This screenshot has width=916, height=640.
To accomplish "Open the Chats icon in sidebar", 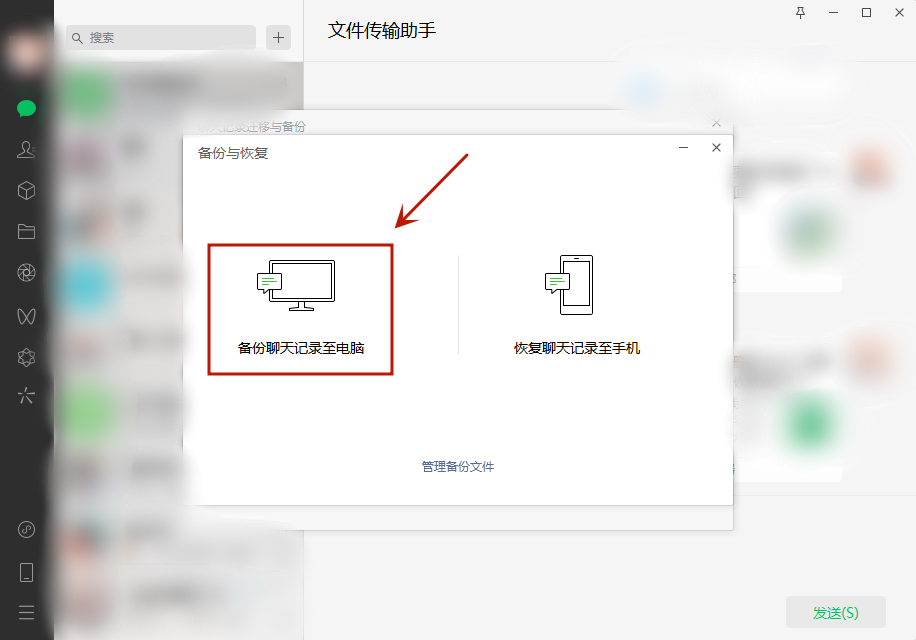I will (27, 108).
